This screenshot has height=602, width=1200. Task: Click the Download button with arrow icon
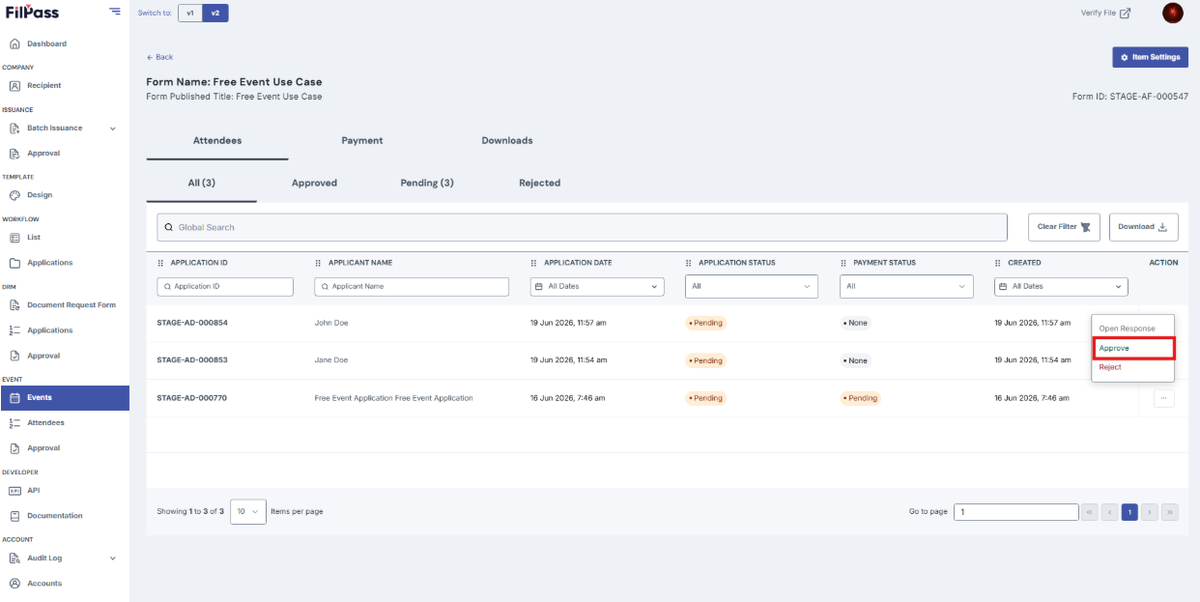(x=1143, y=227)
